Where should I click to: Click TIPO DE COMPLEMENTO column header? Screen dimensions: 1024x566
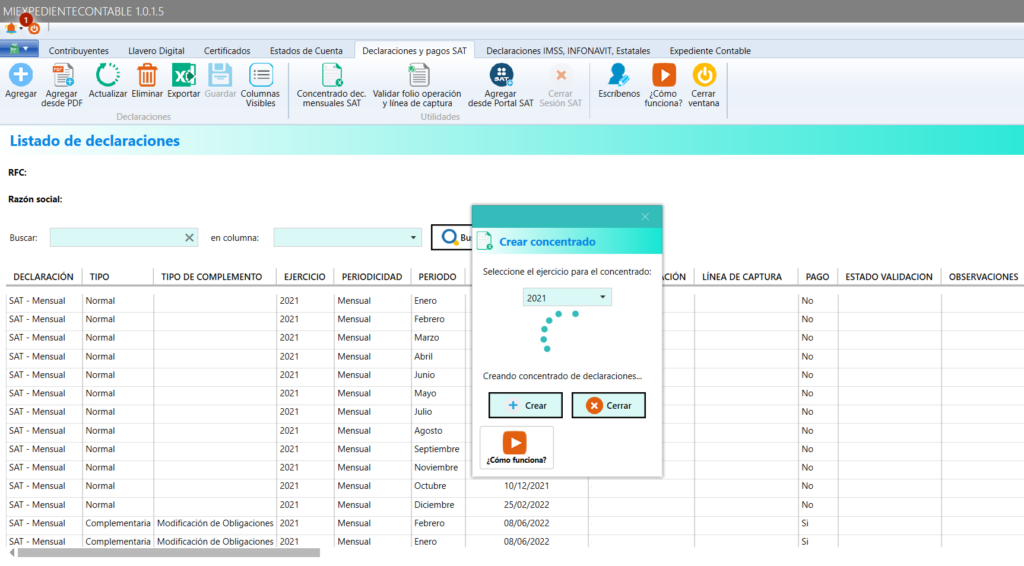[x=212, y=277]
